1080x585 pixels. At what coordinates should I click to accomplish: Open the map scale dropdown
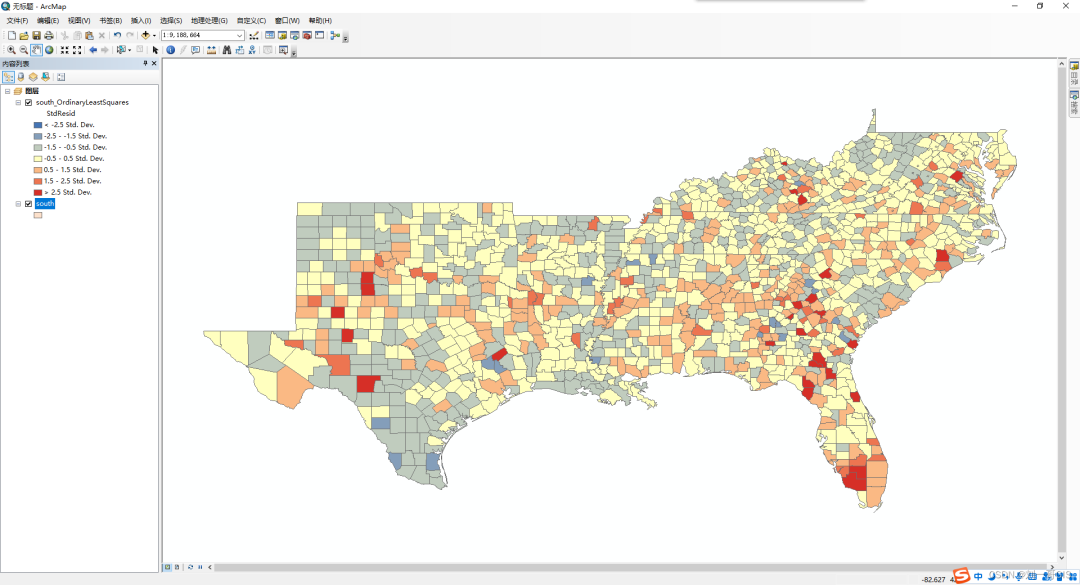click(239, 35)
